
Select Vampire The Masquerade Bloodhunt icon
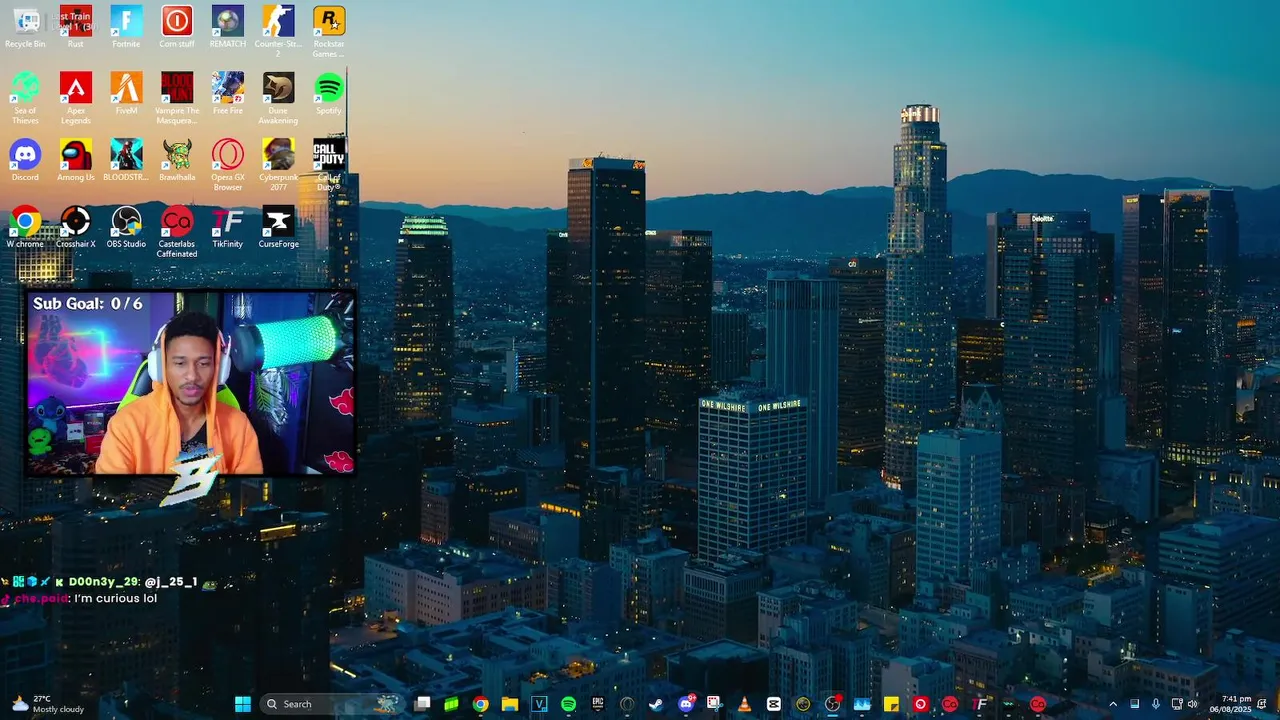tap(177, 99)
